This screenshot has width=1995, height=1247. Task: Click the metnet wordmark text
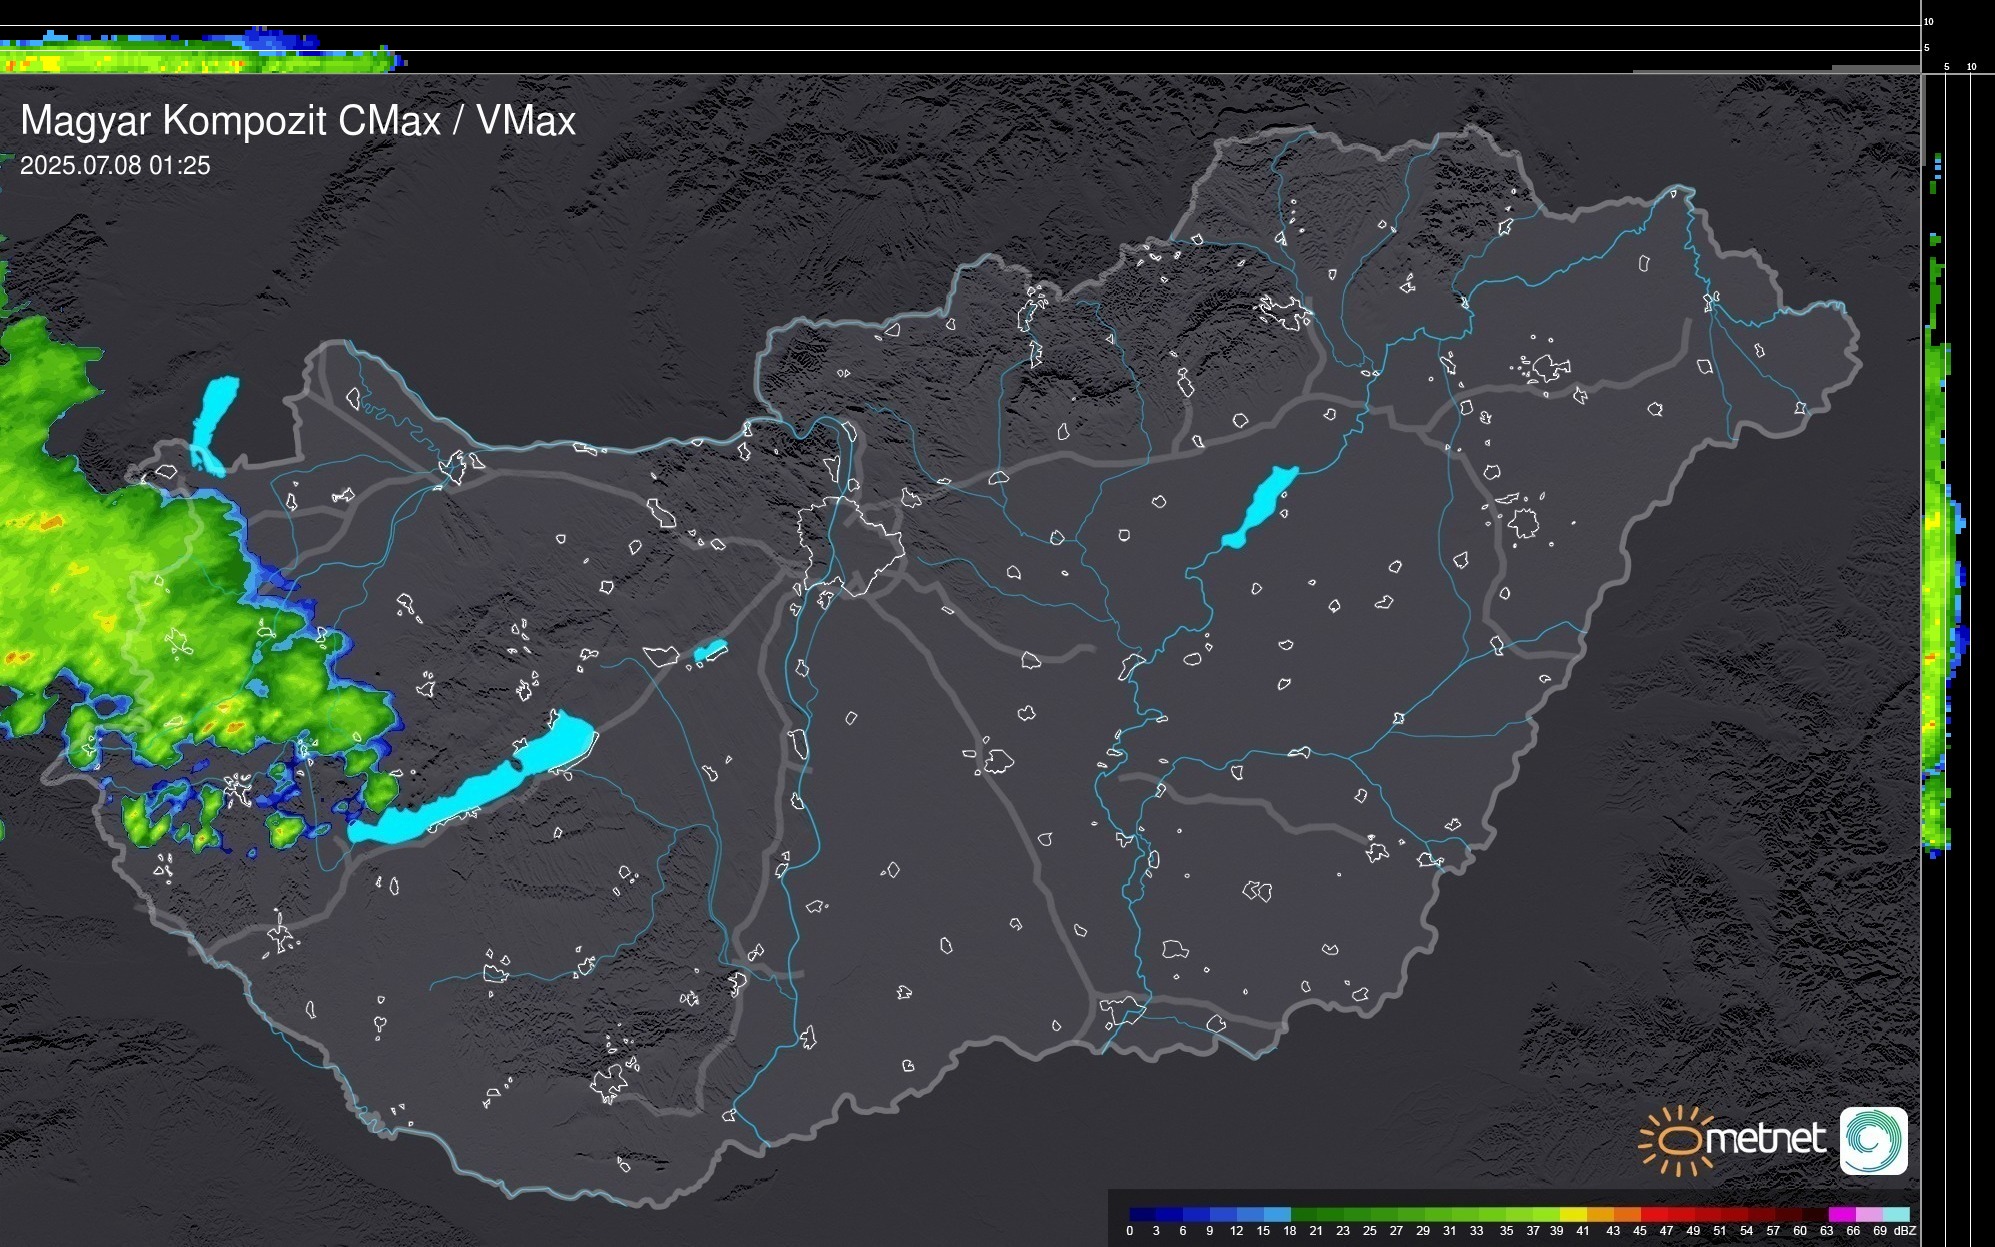[1765, 1139]
